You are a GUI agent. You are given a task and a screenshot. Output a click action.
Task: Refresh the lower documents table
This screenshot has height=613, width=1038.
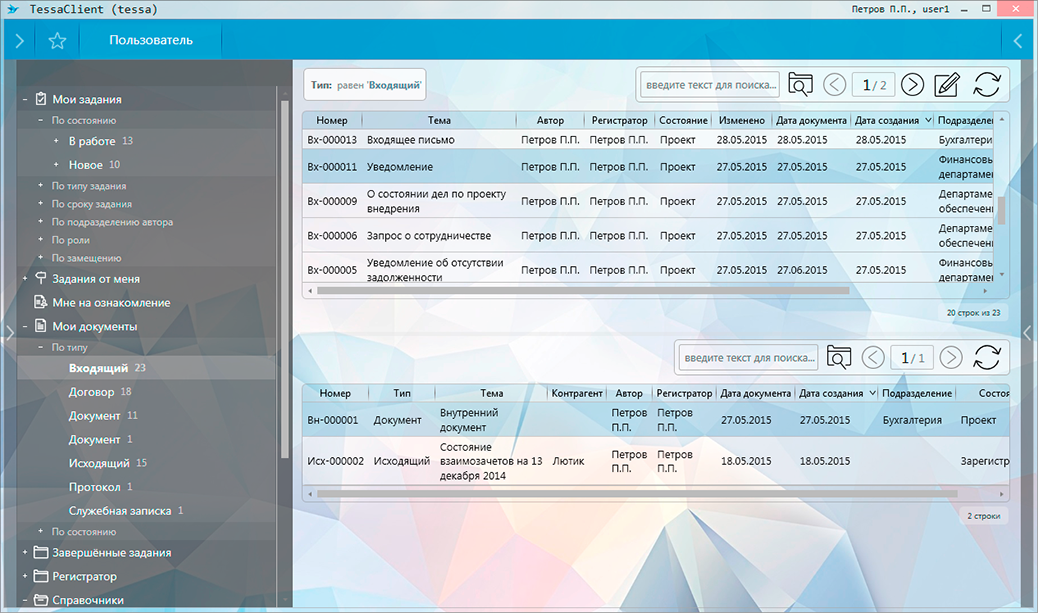(x=986, y=357)
